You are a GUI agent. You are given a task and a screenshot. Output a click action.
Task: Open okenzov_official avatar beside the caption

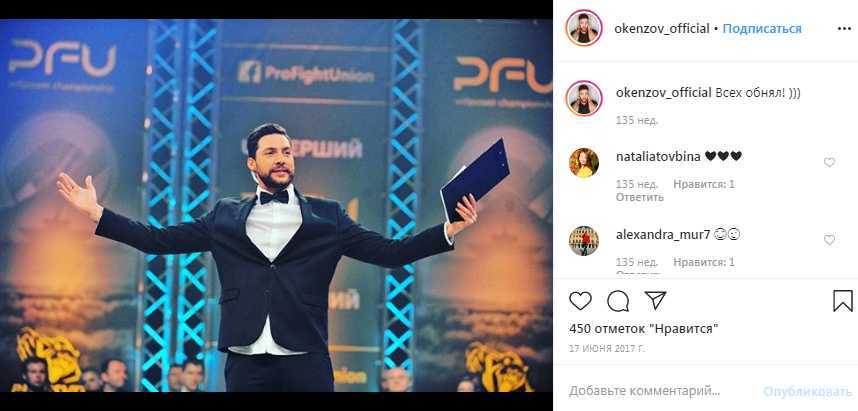click(x=584, y=98)
